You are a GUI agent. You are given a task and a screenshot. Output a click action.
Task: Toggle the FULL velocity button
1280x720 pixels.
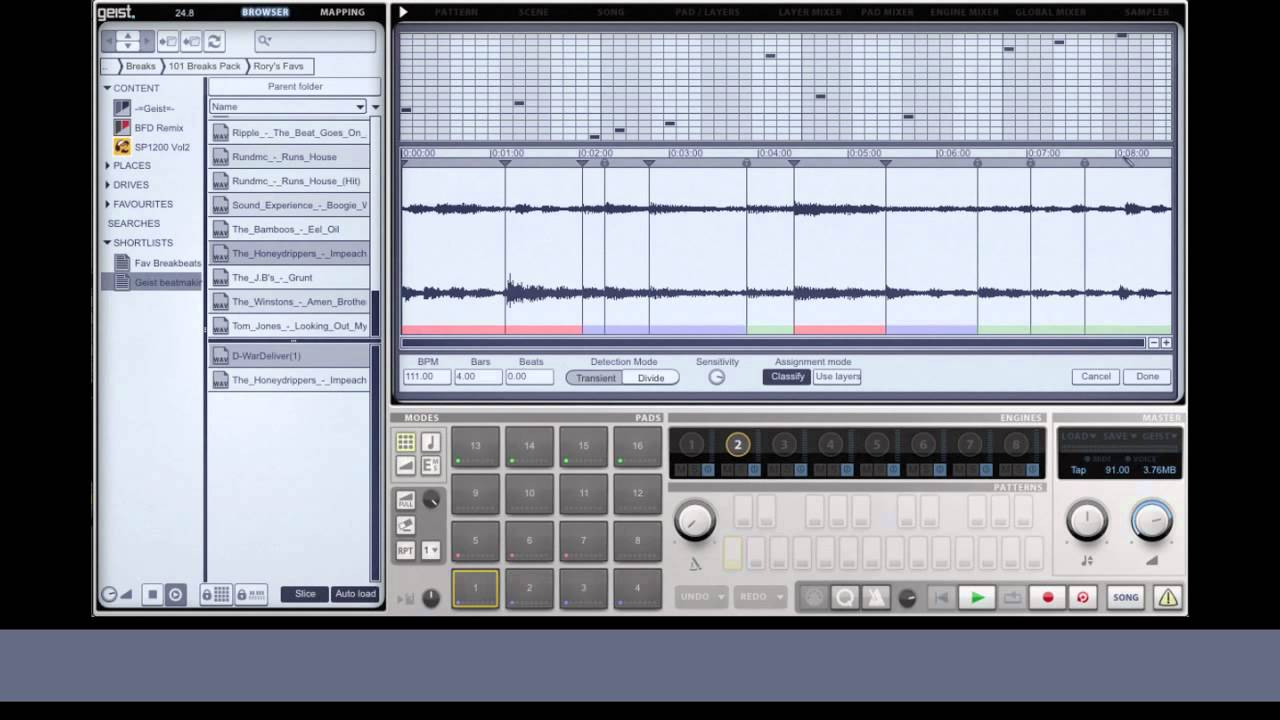pos(406,499)
